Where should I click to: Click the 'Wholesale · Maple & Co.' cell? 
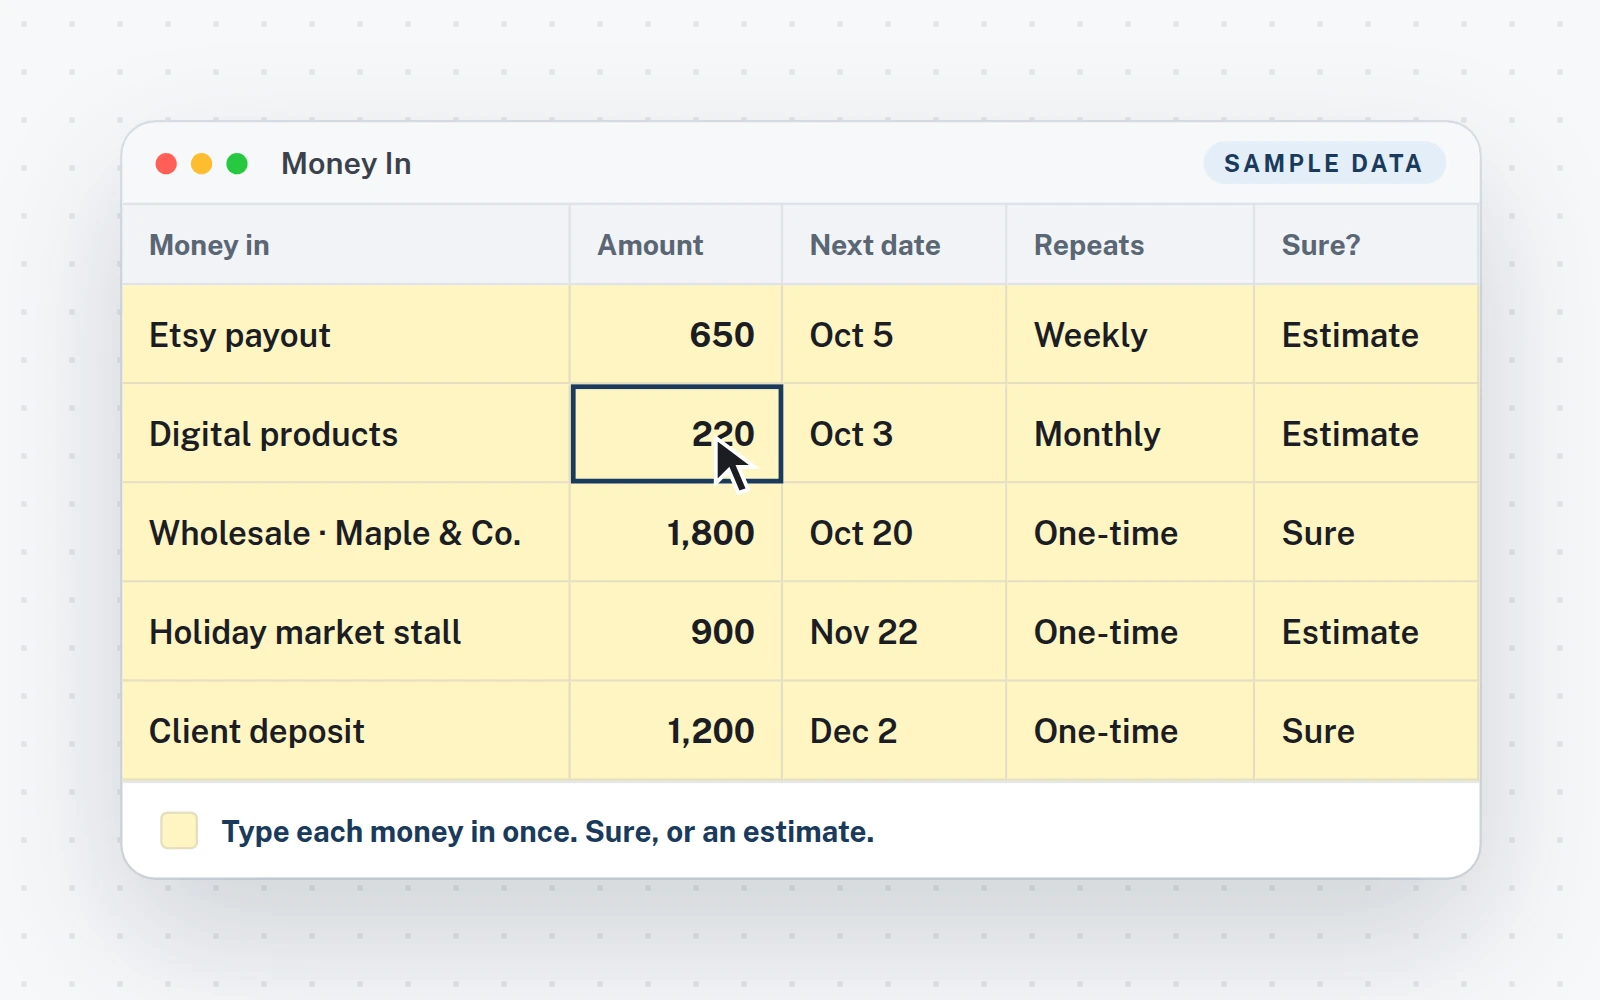point(346,533)
